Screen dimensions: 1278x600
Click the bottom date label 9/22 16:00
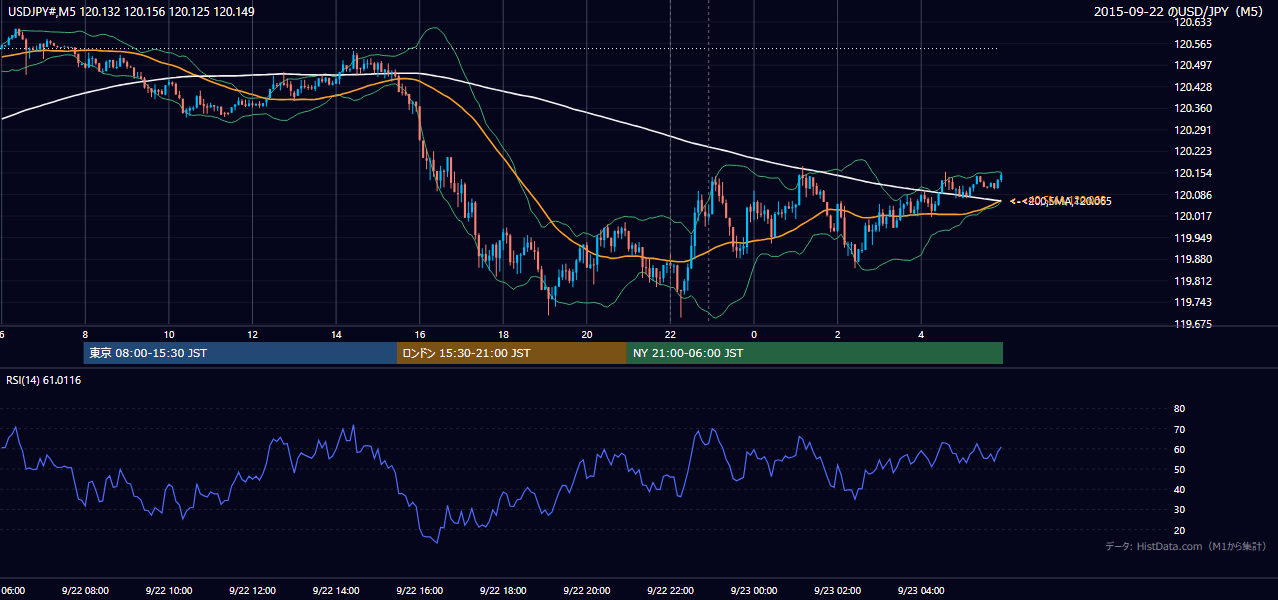click(419, 591)
